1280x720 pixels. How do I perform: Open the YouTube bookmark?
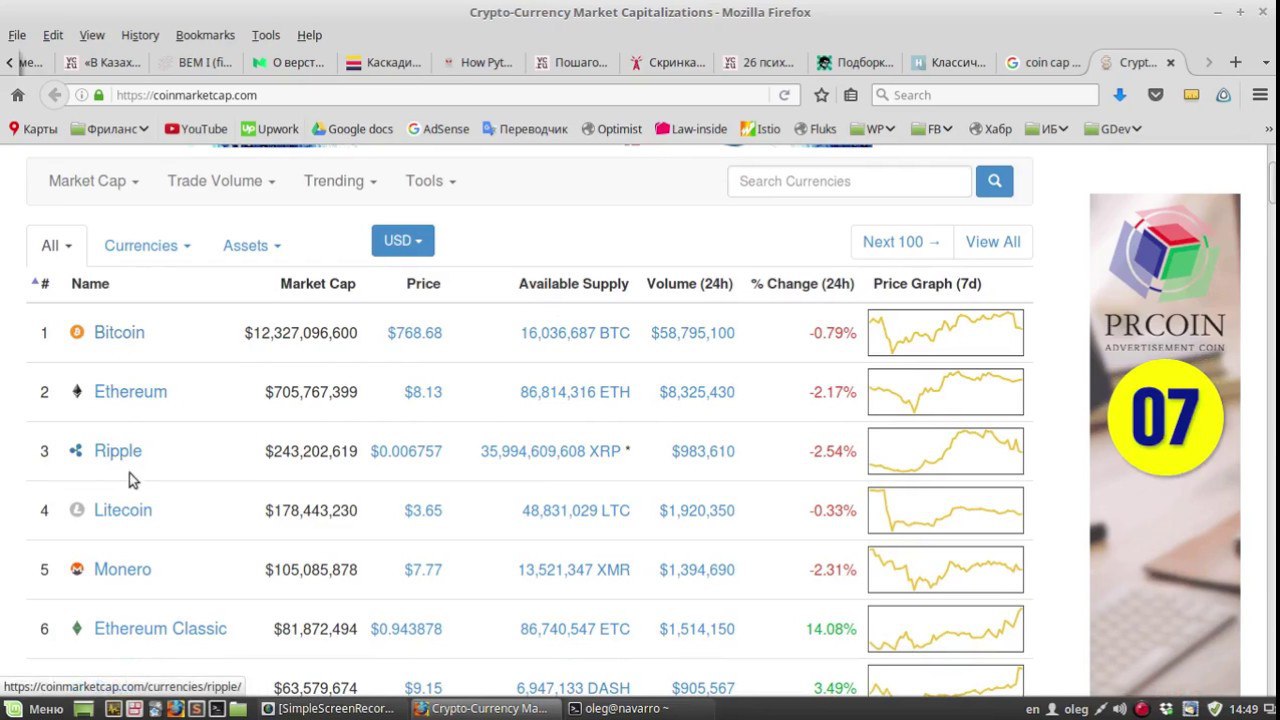point(196,129)
